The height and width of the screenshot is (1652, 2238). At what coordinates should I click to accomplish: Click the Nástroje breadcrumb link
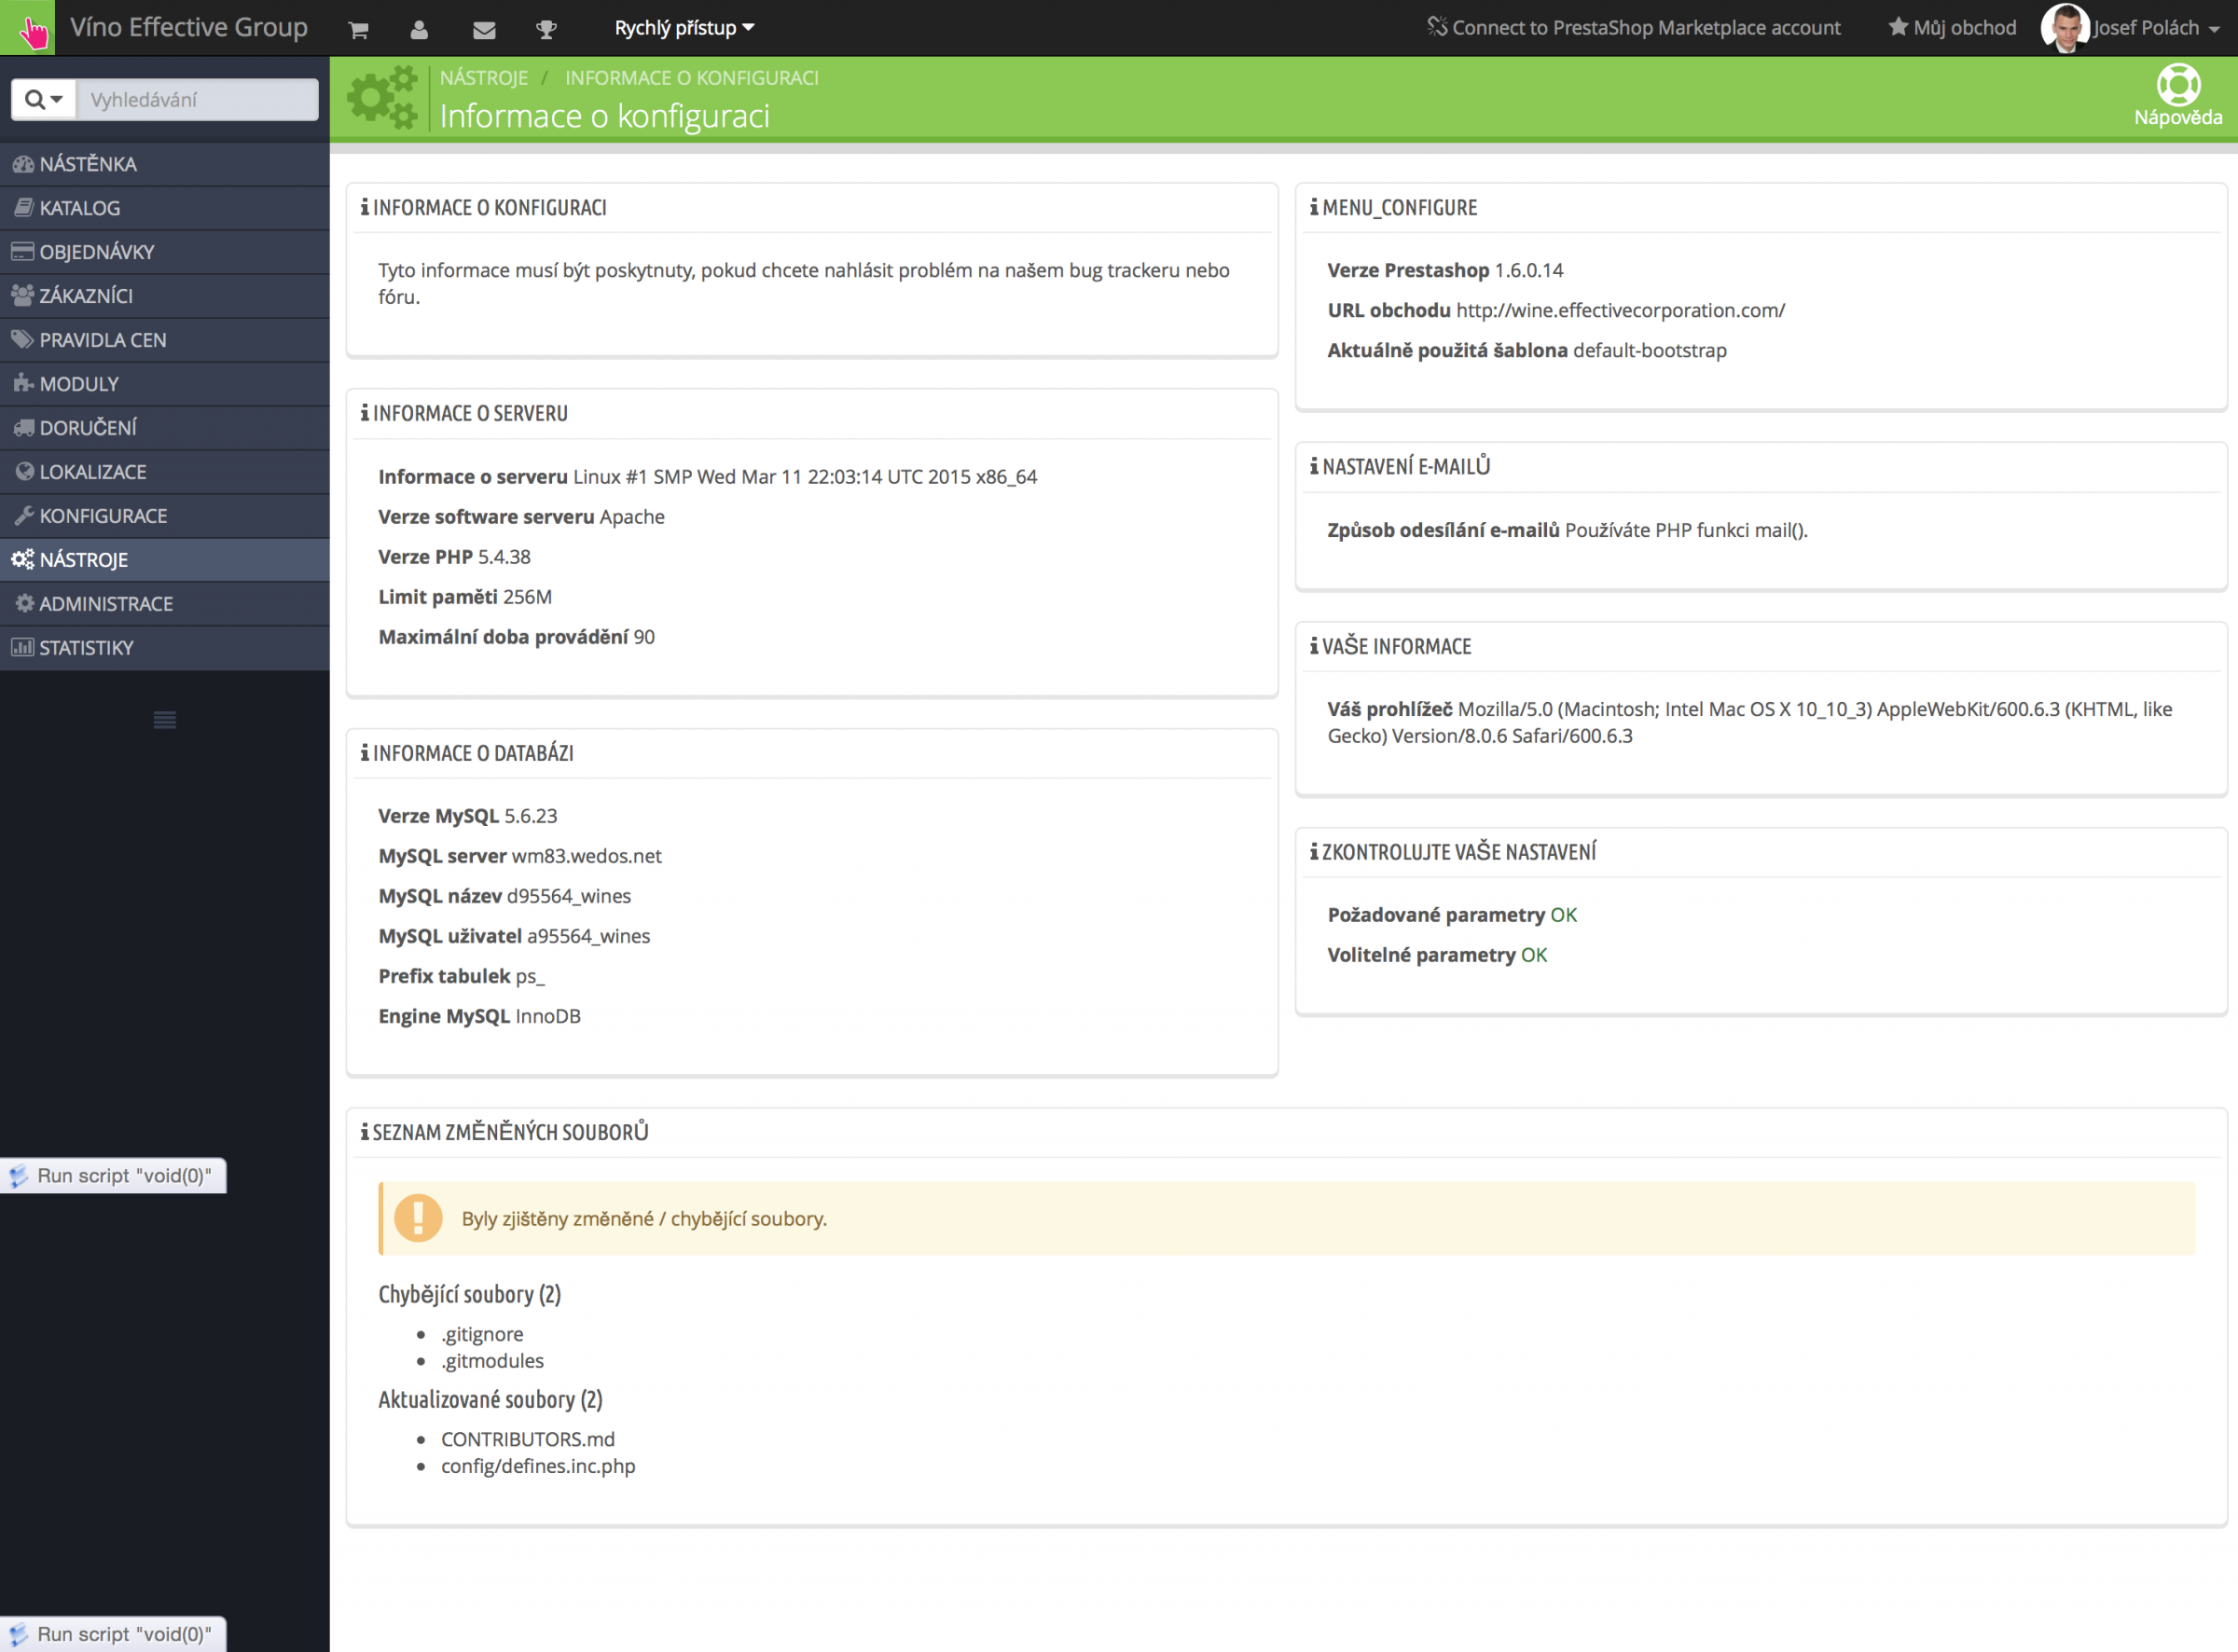click(483, 78)
